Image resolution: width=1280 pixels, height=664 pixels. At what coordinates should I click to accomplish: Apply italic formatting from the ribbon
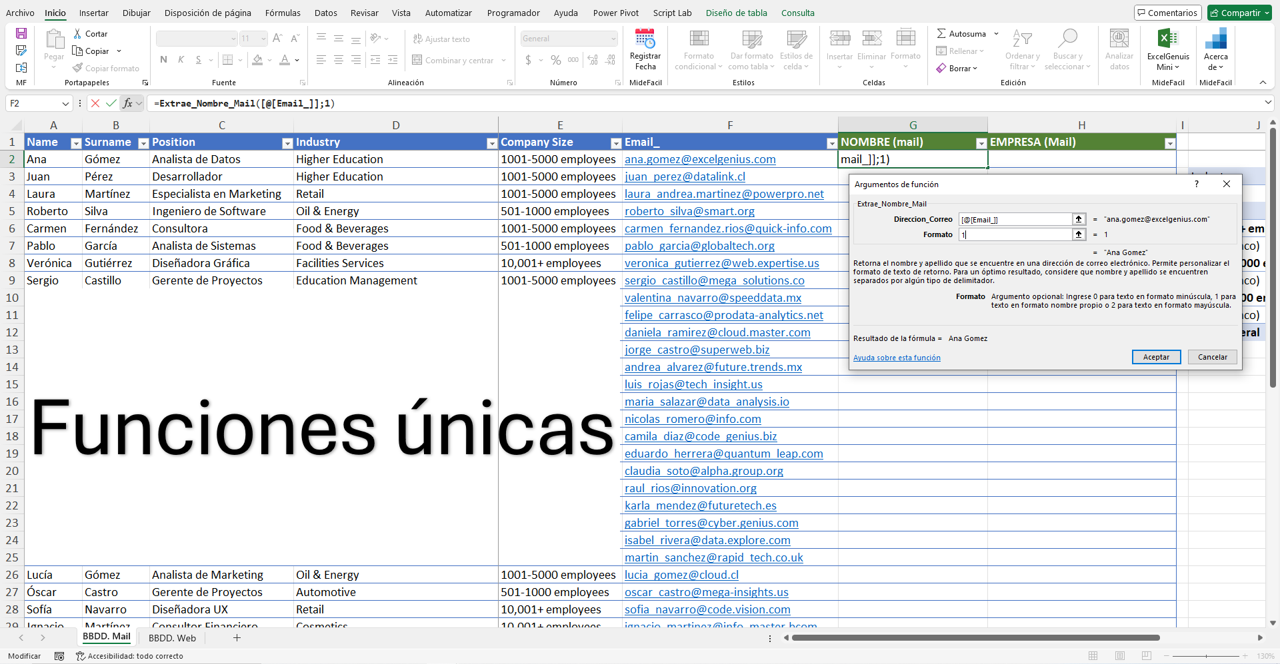point(181,59)
